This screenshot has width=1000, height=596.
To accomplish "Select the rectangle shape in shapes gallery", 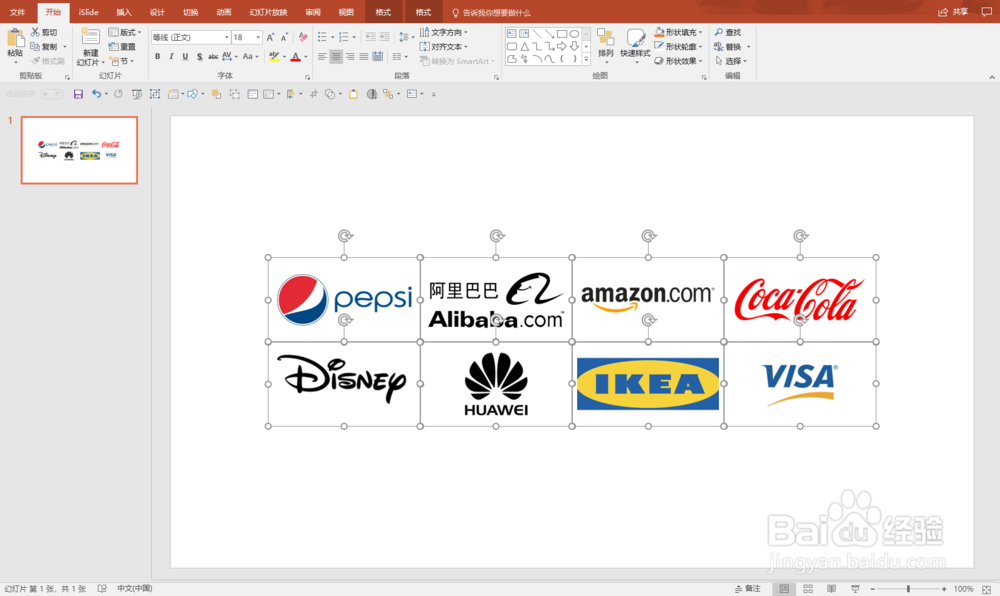I will tap(562, 34).
